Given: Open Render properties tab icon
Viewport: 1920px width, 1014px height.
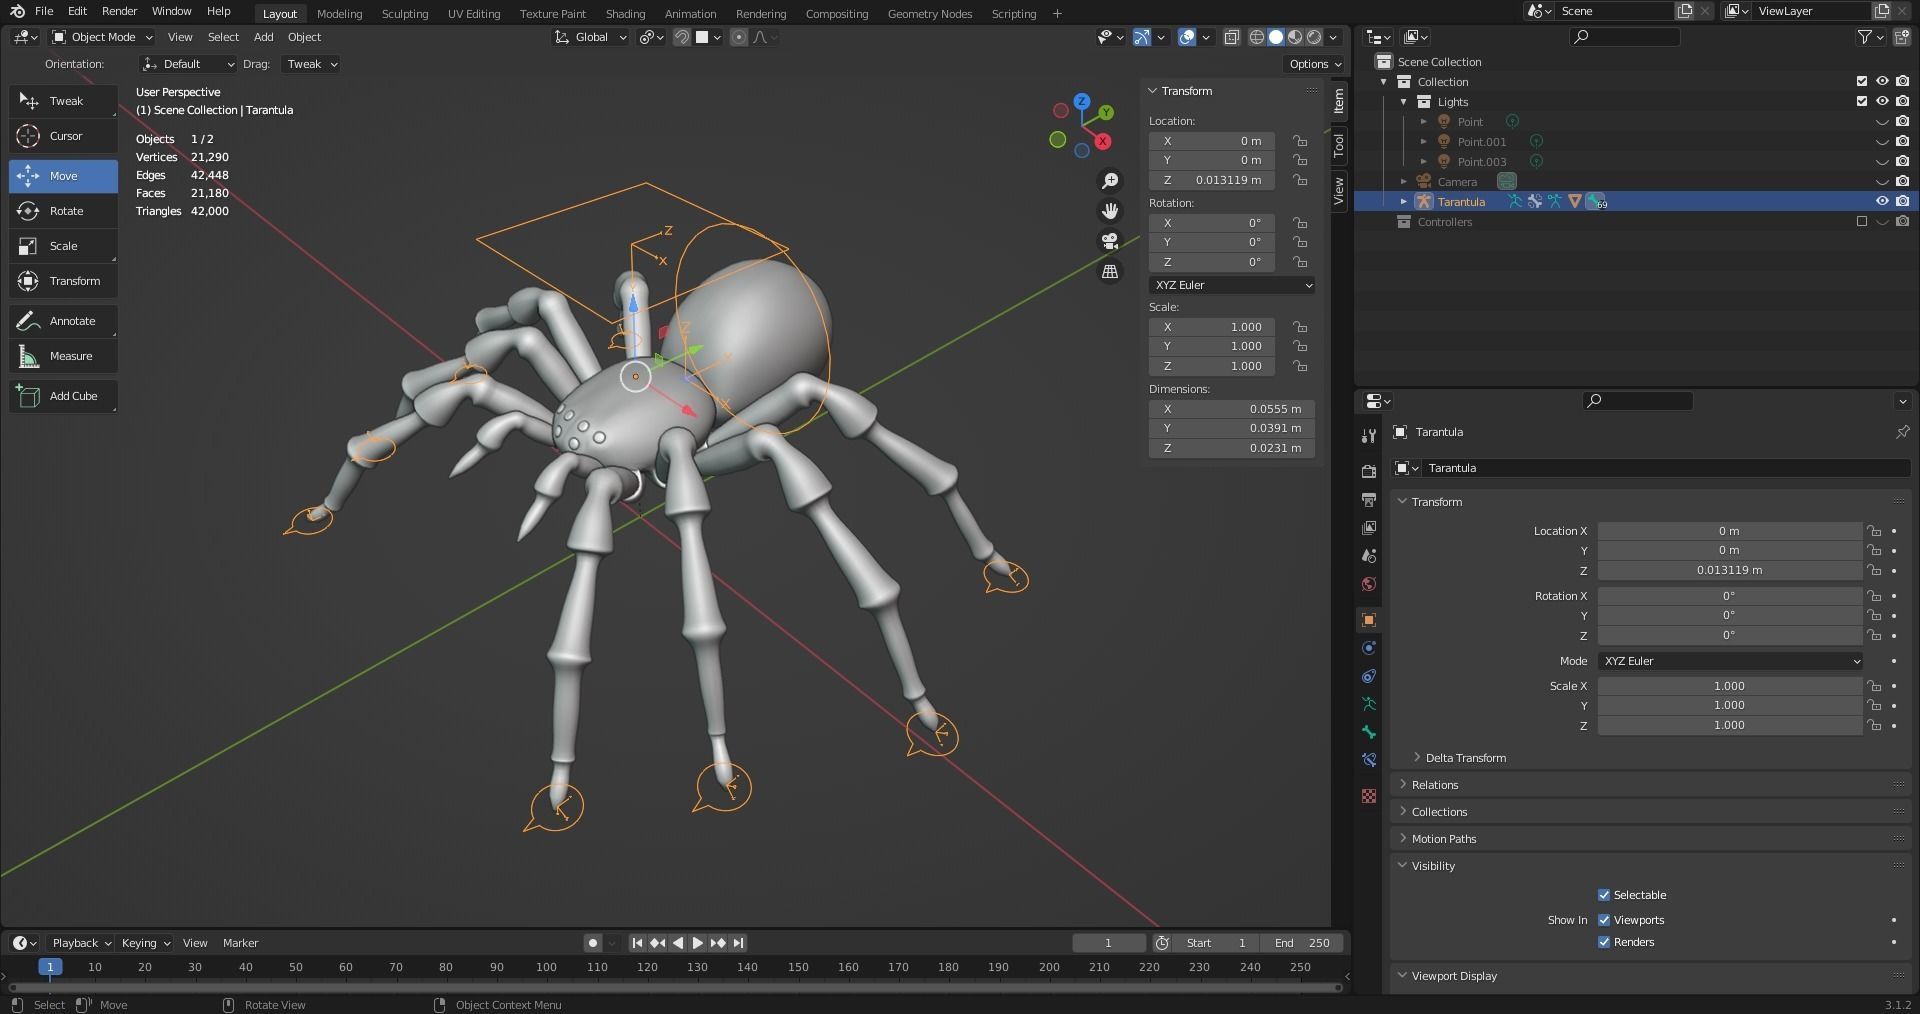Looking at the screenshot, I should pyautogui.click(x=1369, y=471).
